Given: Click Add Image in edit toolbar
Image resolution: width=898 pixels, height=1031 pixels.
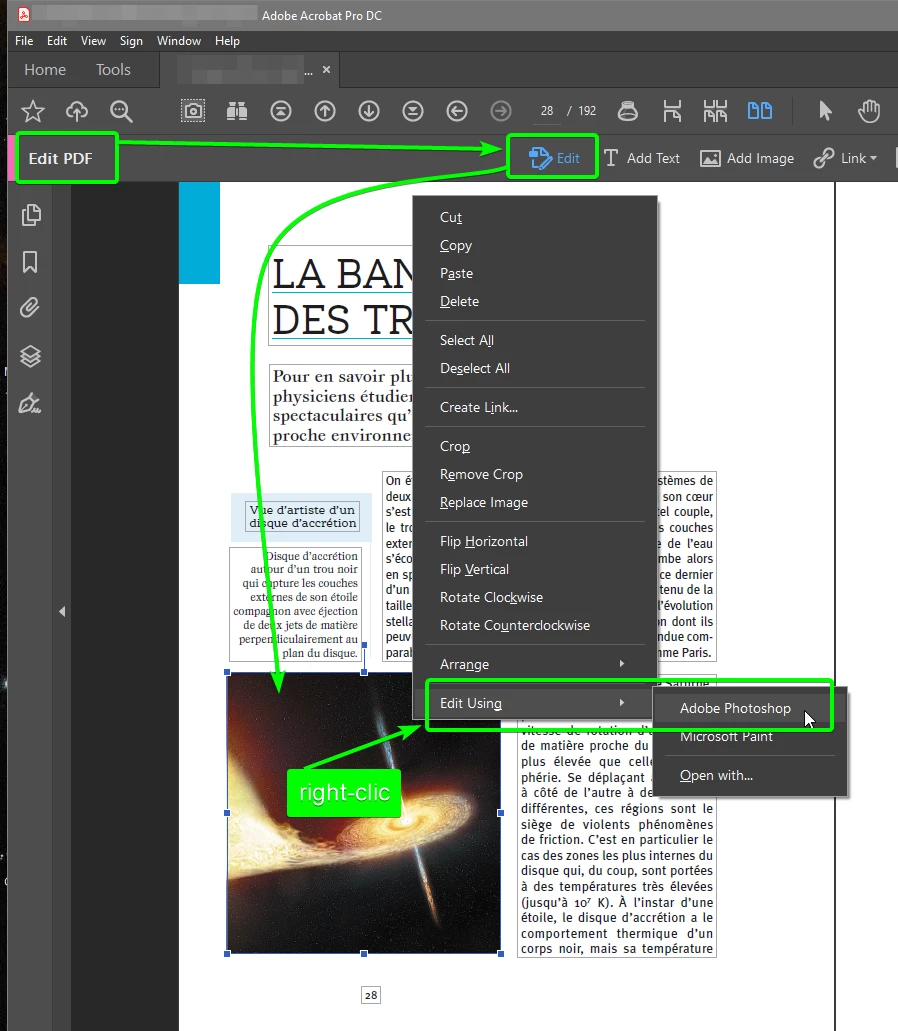Looking at the screenshot, I should (747, 158).
